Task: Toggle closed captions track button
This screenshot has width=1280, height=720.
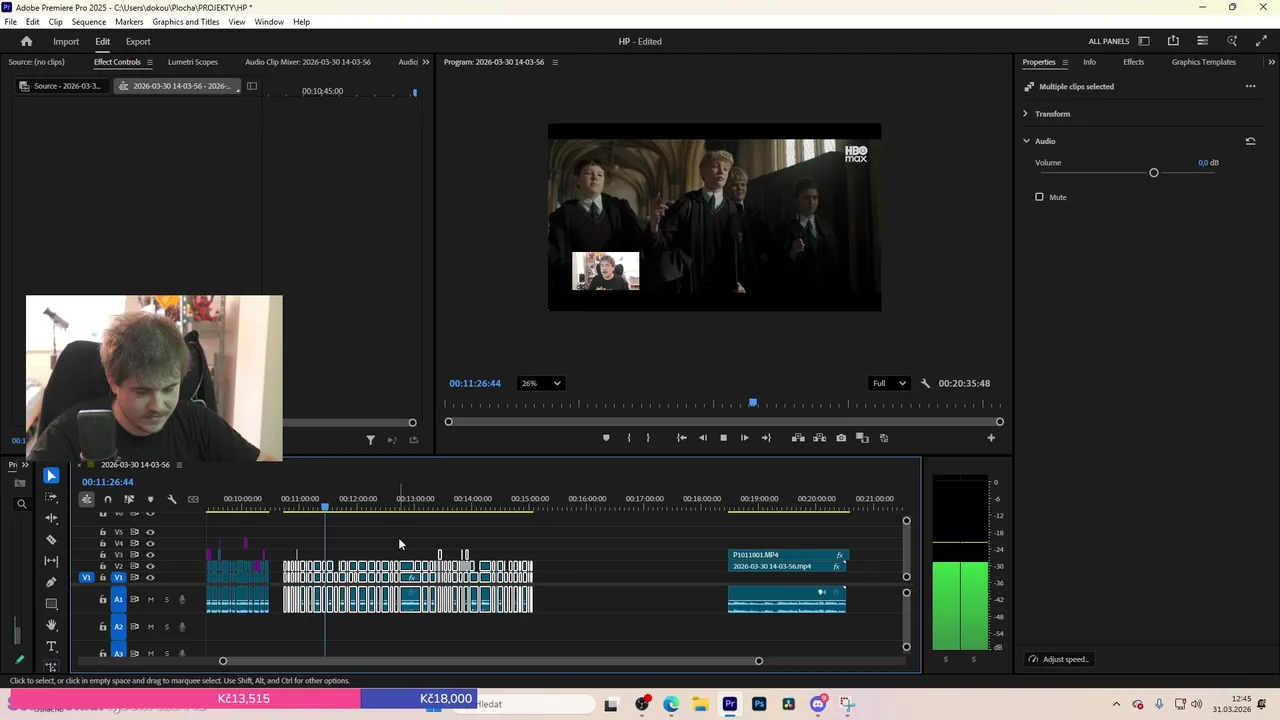Action: 193,499
